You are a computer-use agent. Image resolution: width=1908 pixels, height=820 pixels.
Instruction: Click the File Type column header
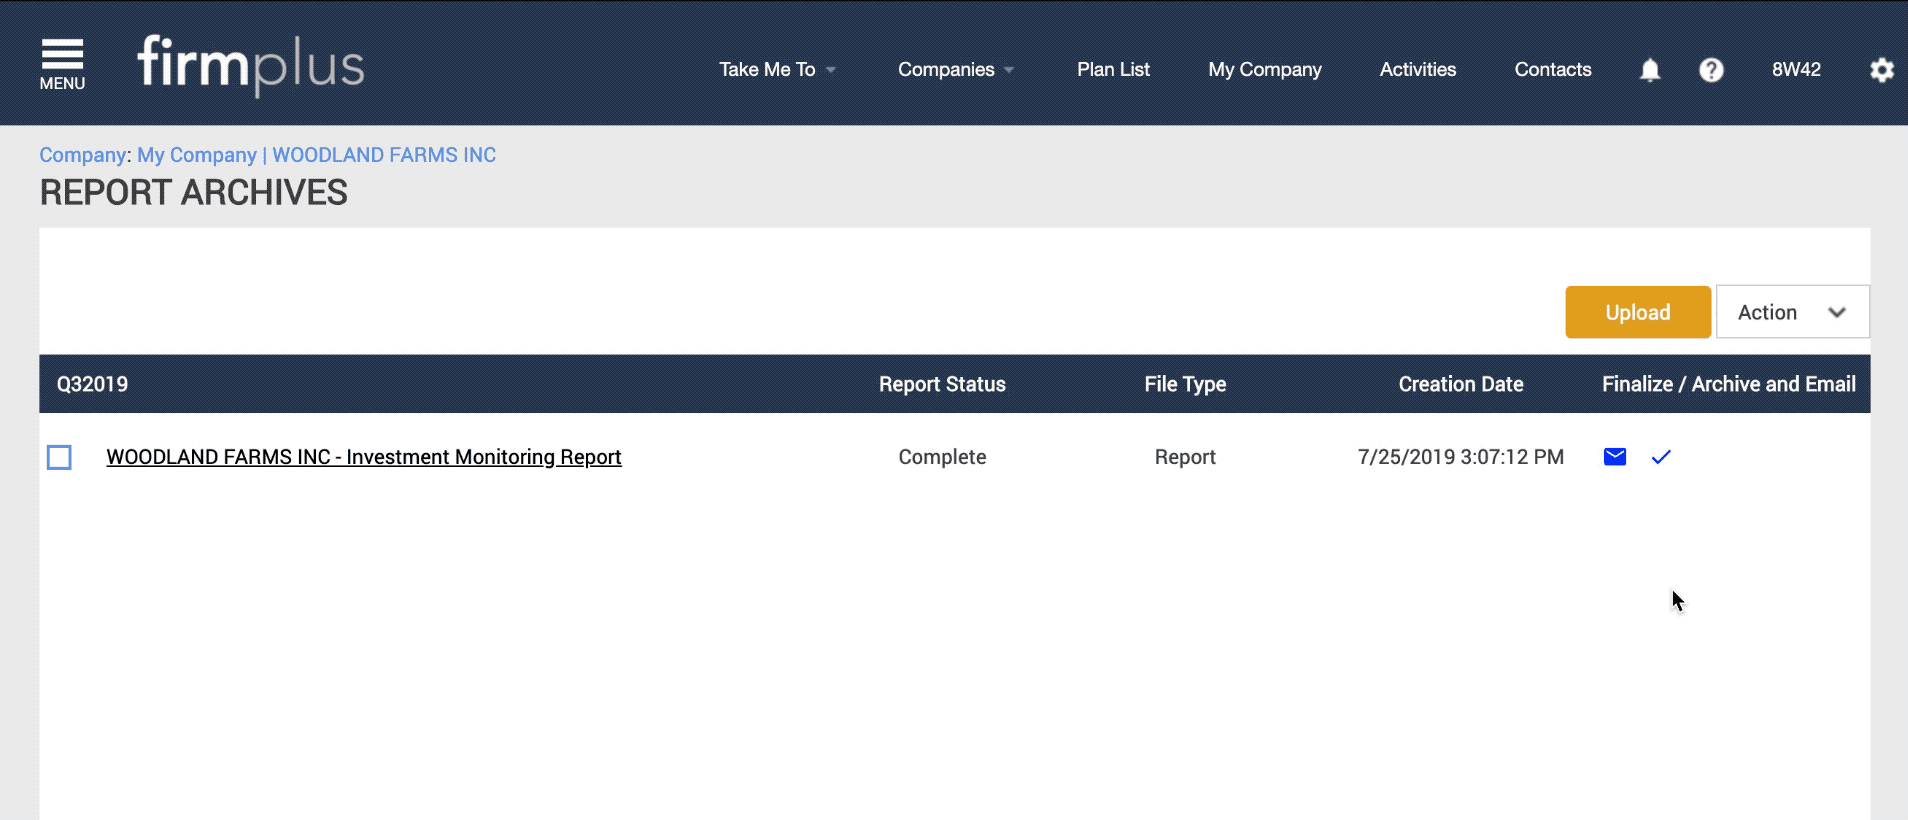[1185, 384]
